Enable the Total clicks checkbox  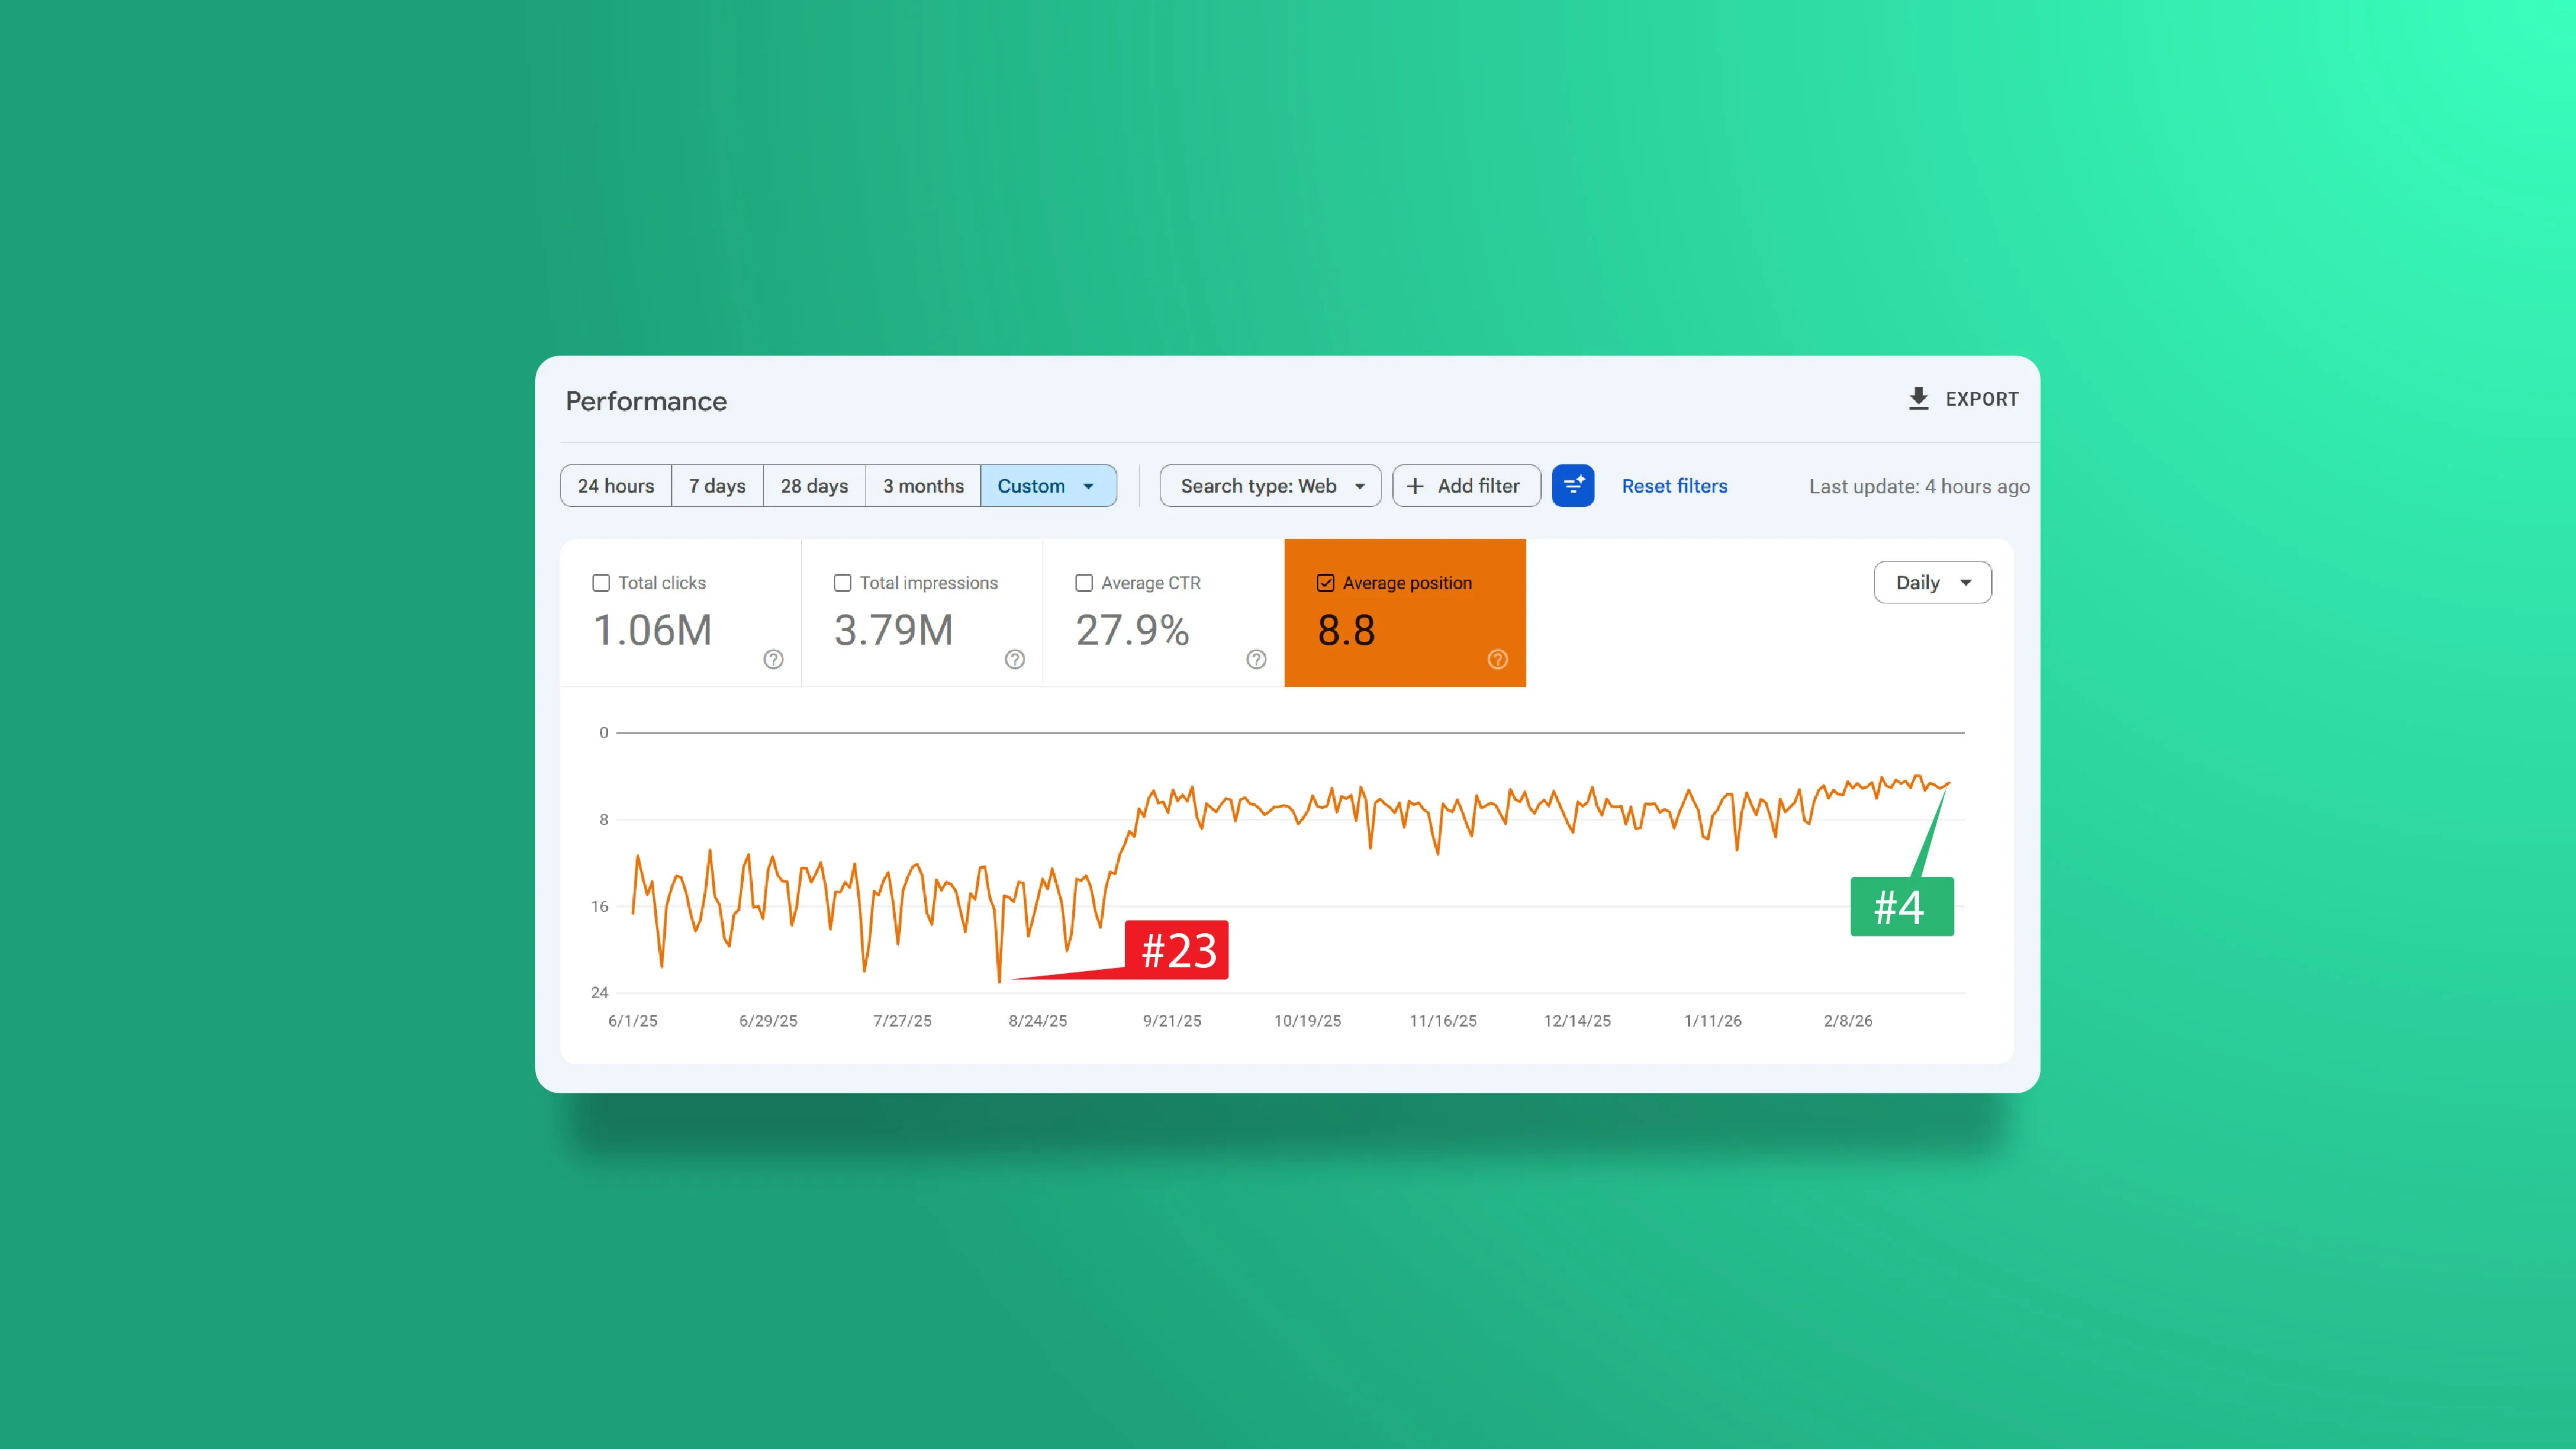coord(601,582)
